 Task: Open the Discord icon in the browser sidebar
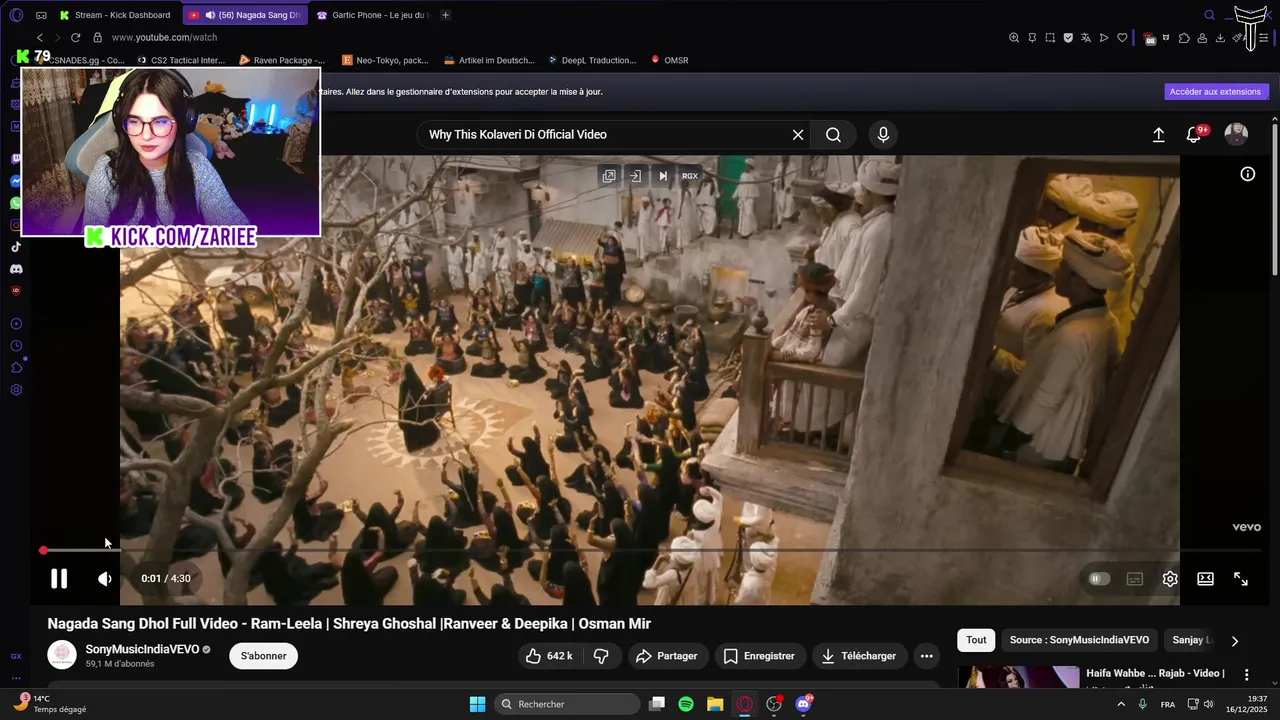pos(16,269)
